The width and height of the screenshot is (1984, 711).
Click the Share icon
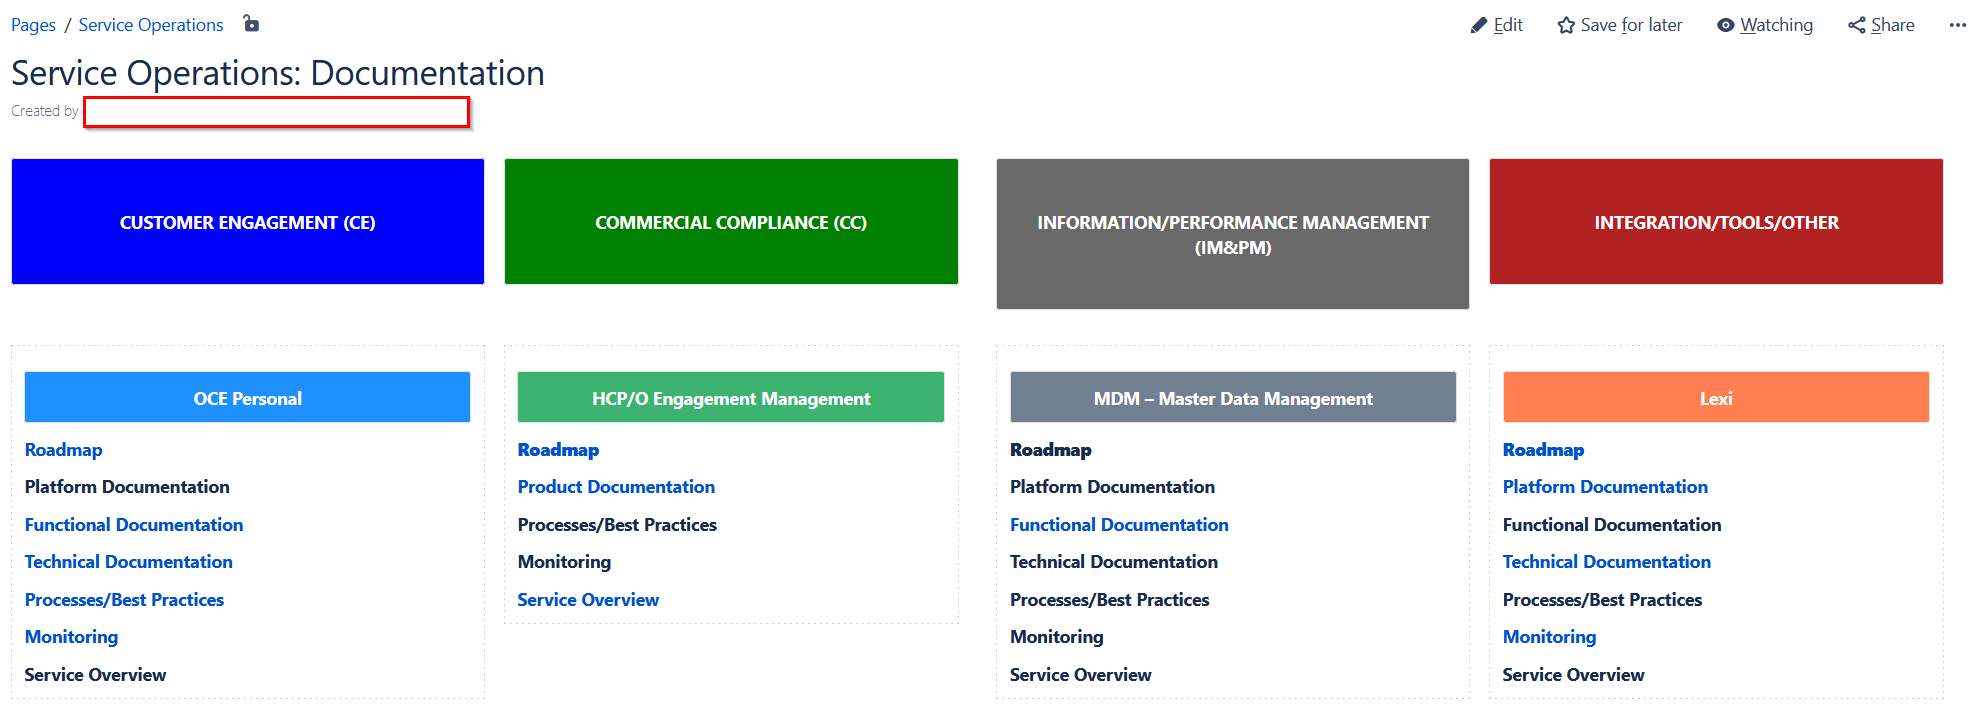point(1857,25)
